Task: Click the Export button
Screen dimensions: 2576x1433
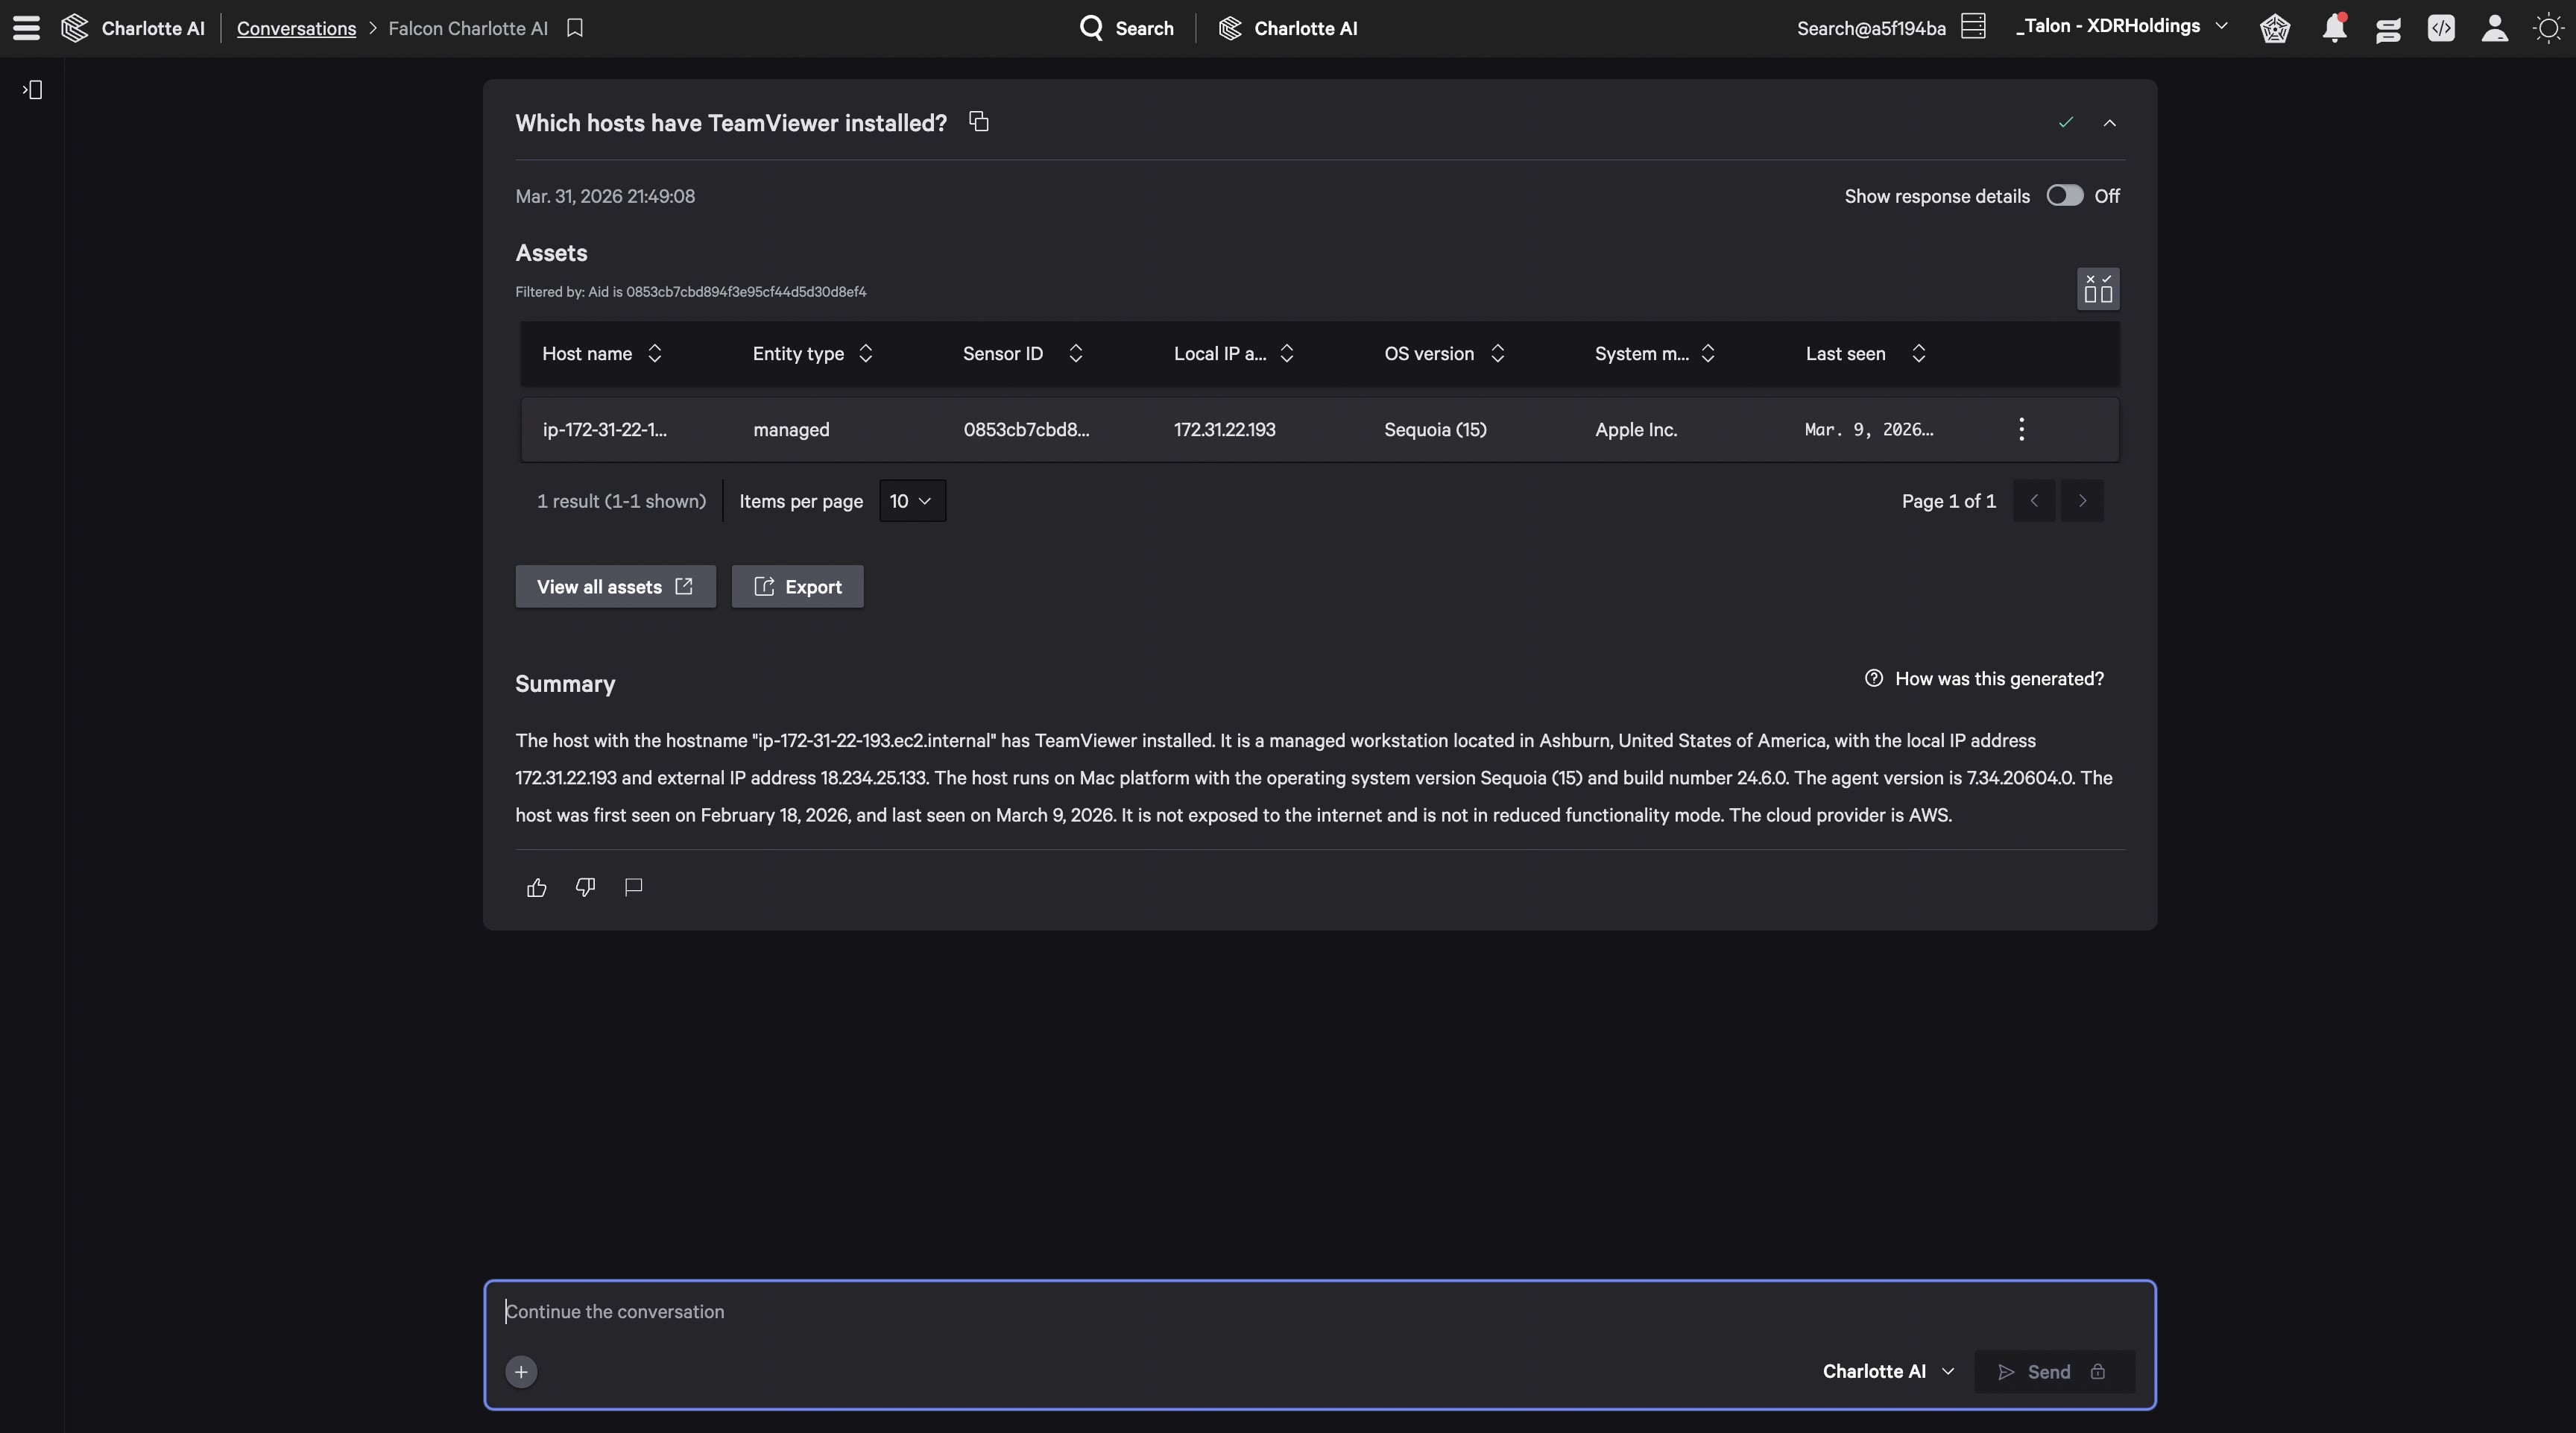Action: (x=797, y=587)
